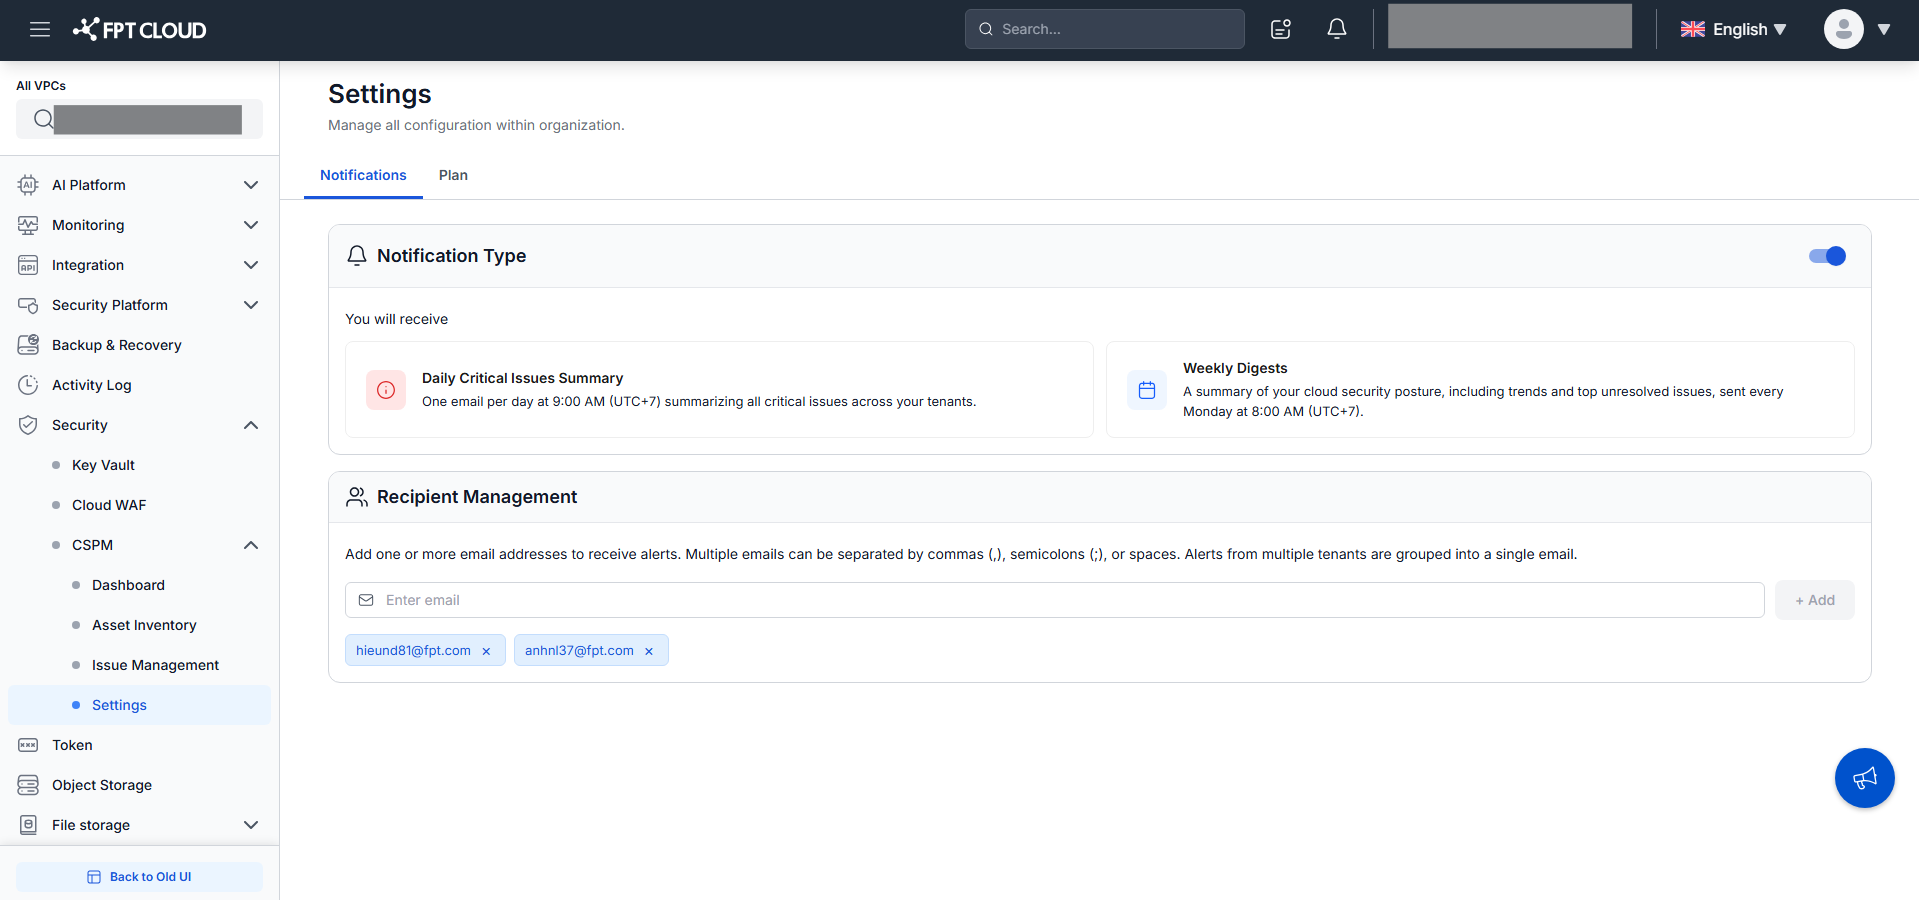This screenshot has width=1919, height=900.
Task: Open the announcement megaphone floating button
Action: click(x=1865, y=778)
